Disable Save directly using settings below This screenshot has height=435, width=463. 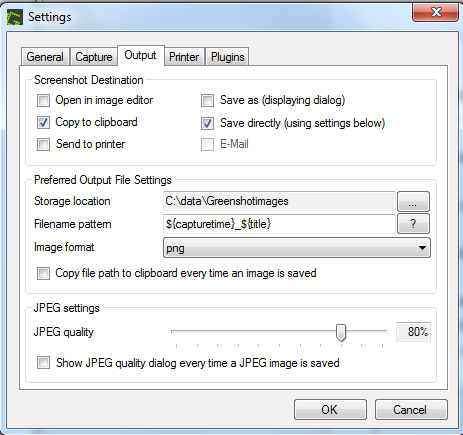[207, 123]
